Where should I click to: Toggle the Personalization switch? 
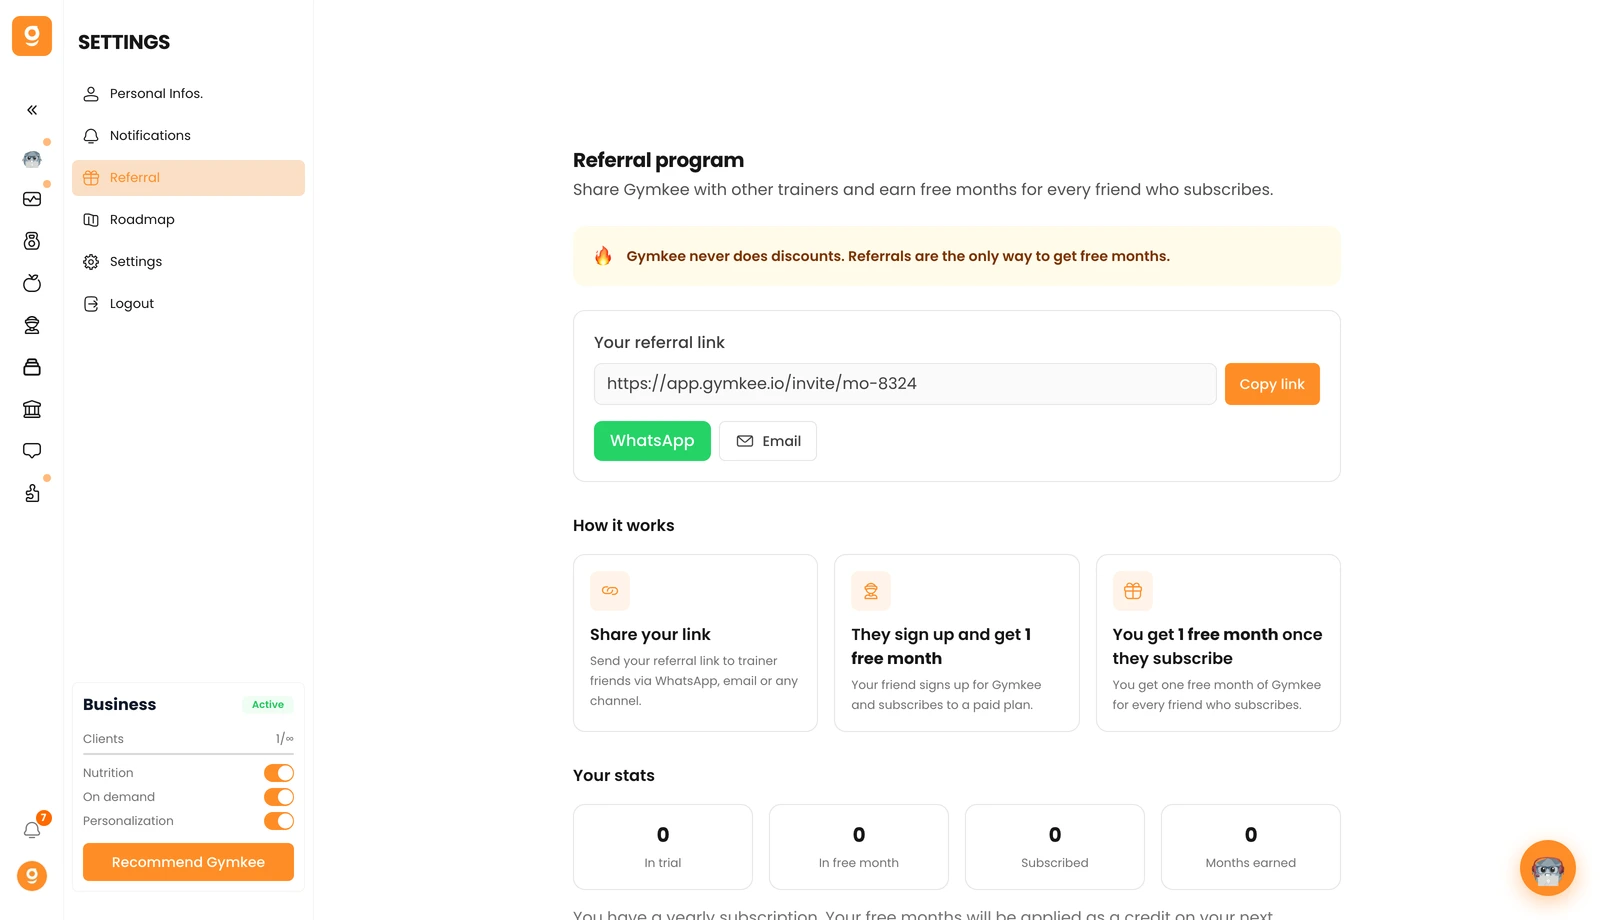coord(279,821)
